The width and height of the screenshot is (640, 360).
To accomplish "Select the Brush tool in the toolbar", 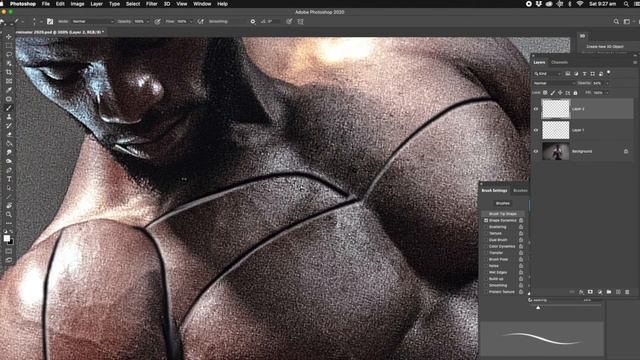I will pos(9,108).
